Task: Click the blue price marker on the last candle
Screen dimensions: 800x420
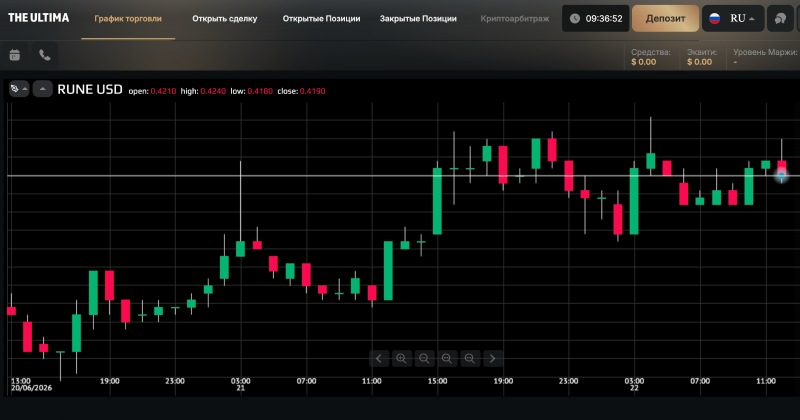Action: [x=781, y=176]
